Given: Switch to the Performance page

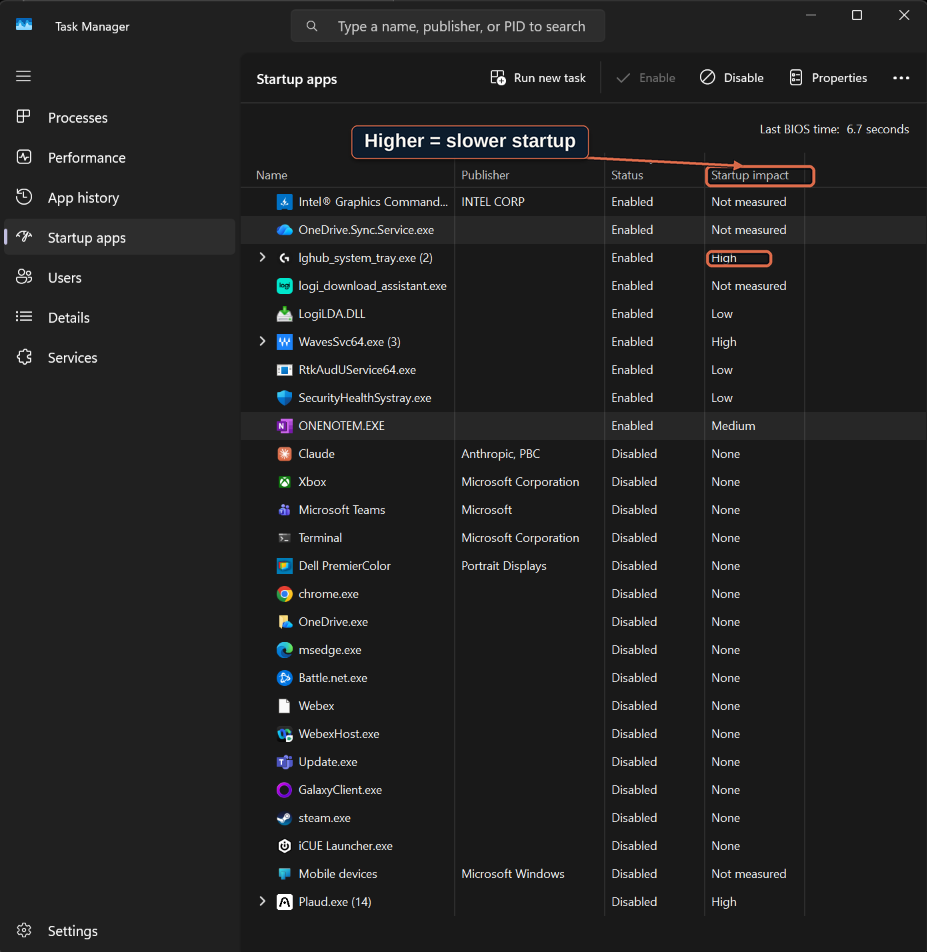Looking at the screenshot, I should coord(120,157).
